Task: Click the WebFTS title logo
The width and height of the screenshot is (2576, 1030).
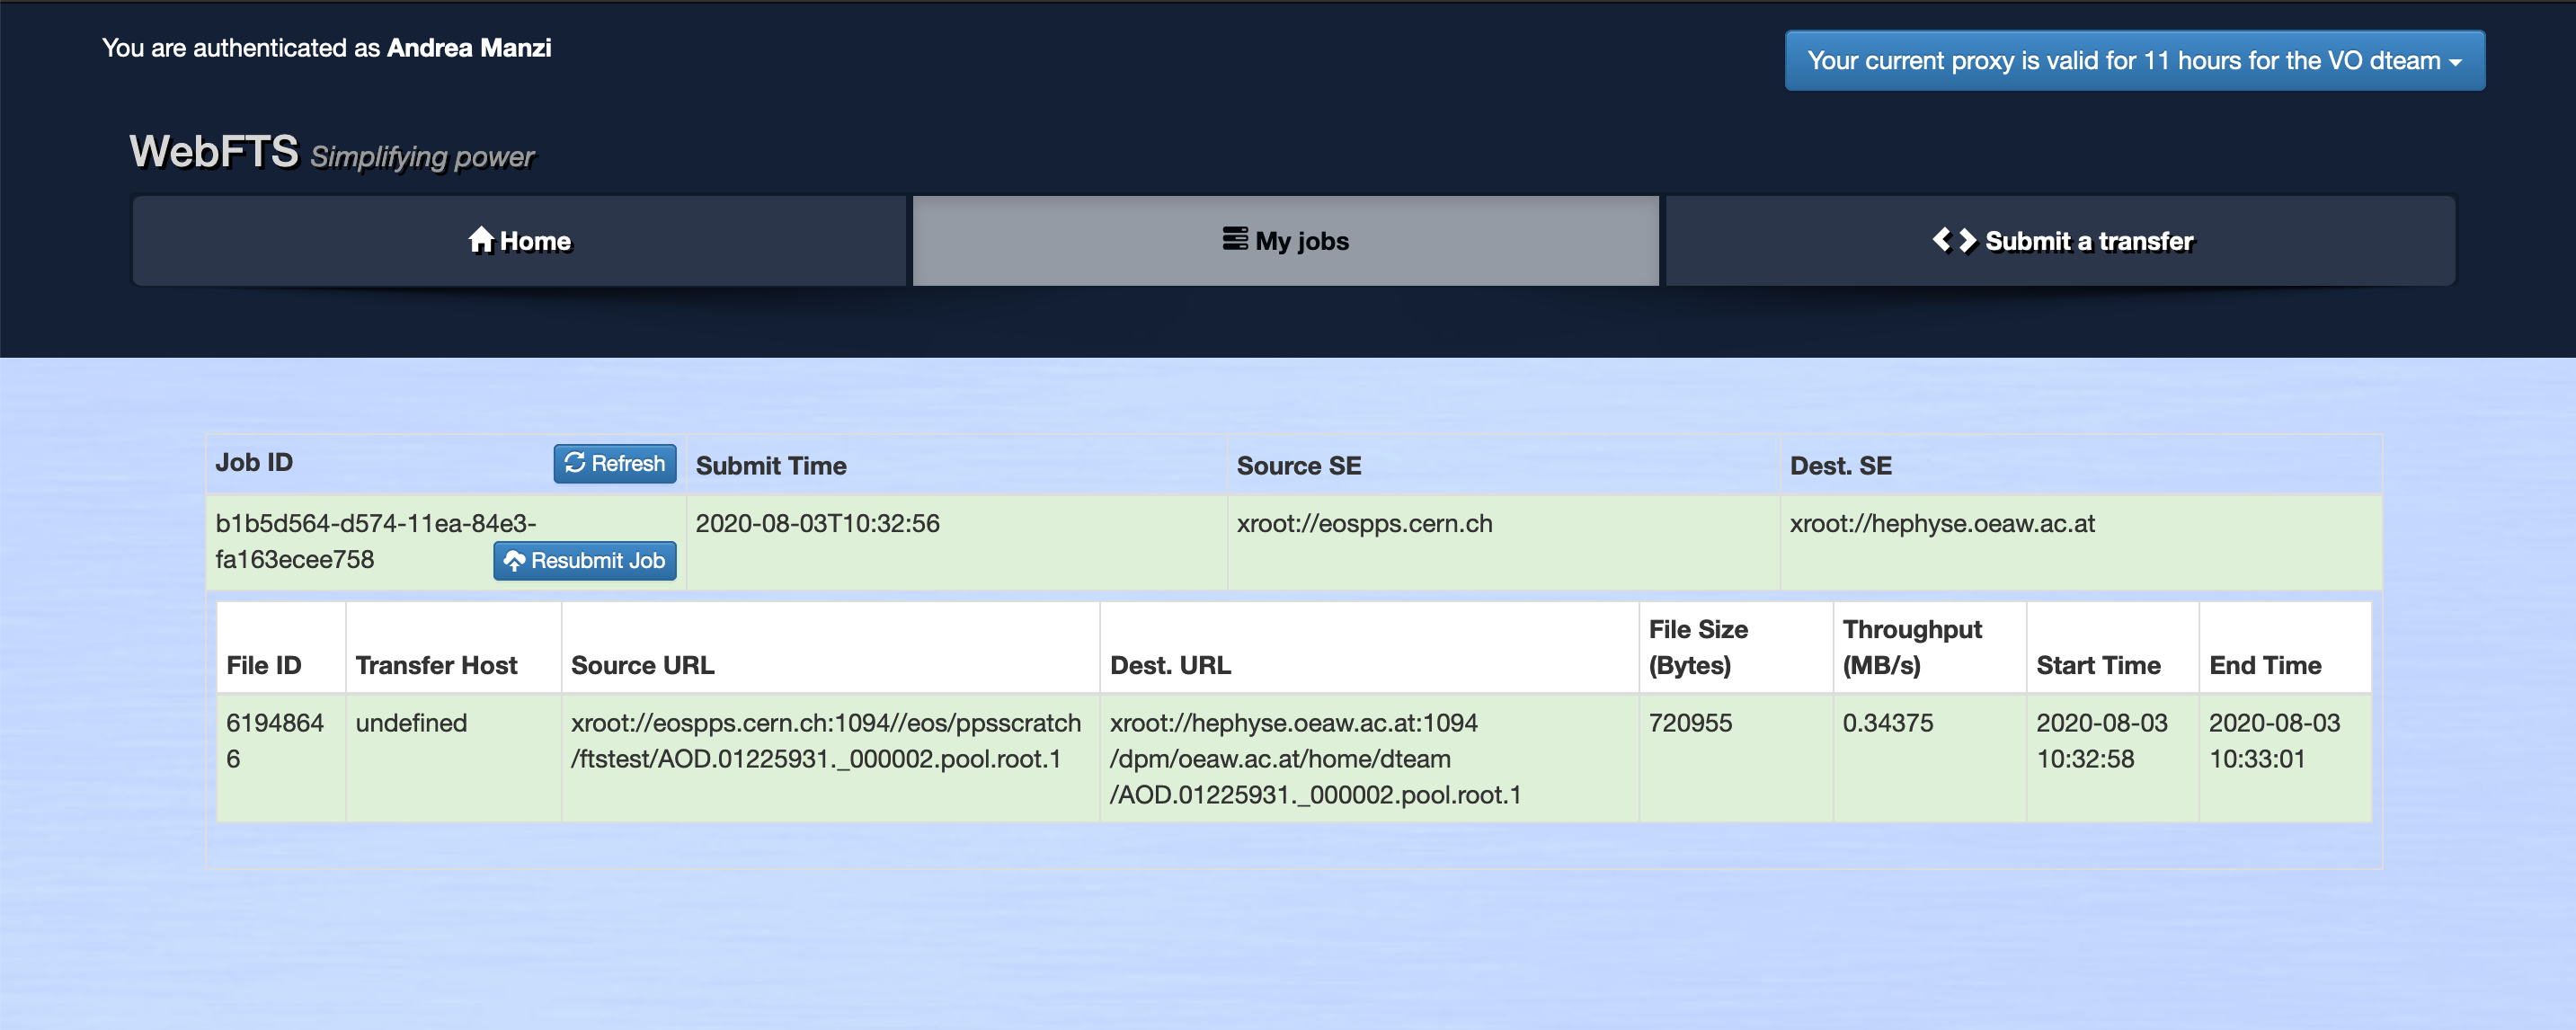Action: coord(214,152)
